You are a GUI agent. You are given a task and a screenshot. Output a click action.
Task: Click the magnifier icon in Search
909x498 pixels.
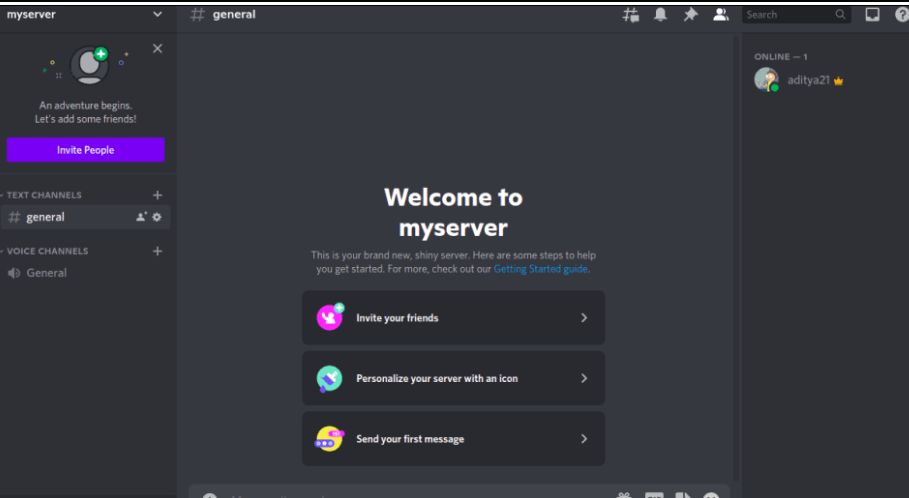840,14
